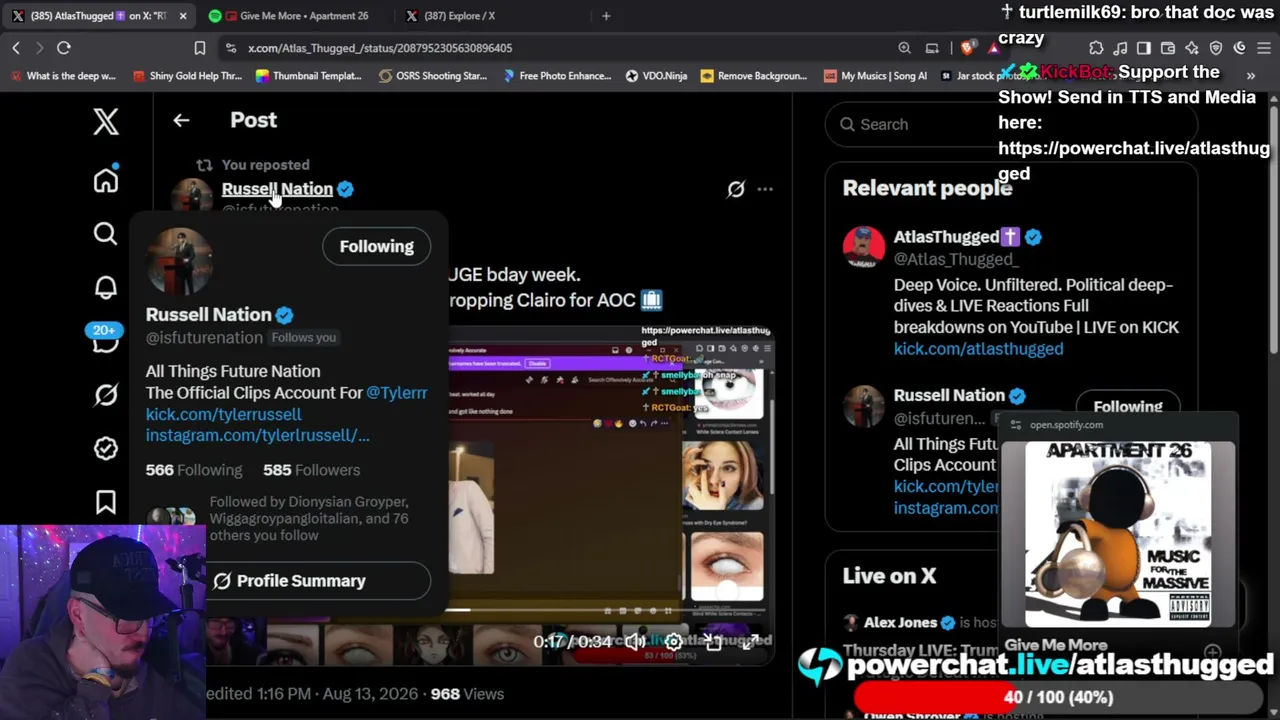This screenshot has width=1280, height=720.
Task: Open Profile Summary in the hover card
Action: (x=289, y=581)
